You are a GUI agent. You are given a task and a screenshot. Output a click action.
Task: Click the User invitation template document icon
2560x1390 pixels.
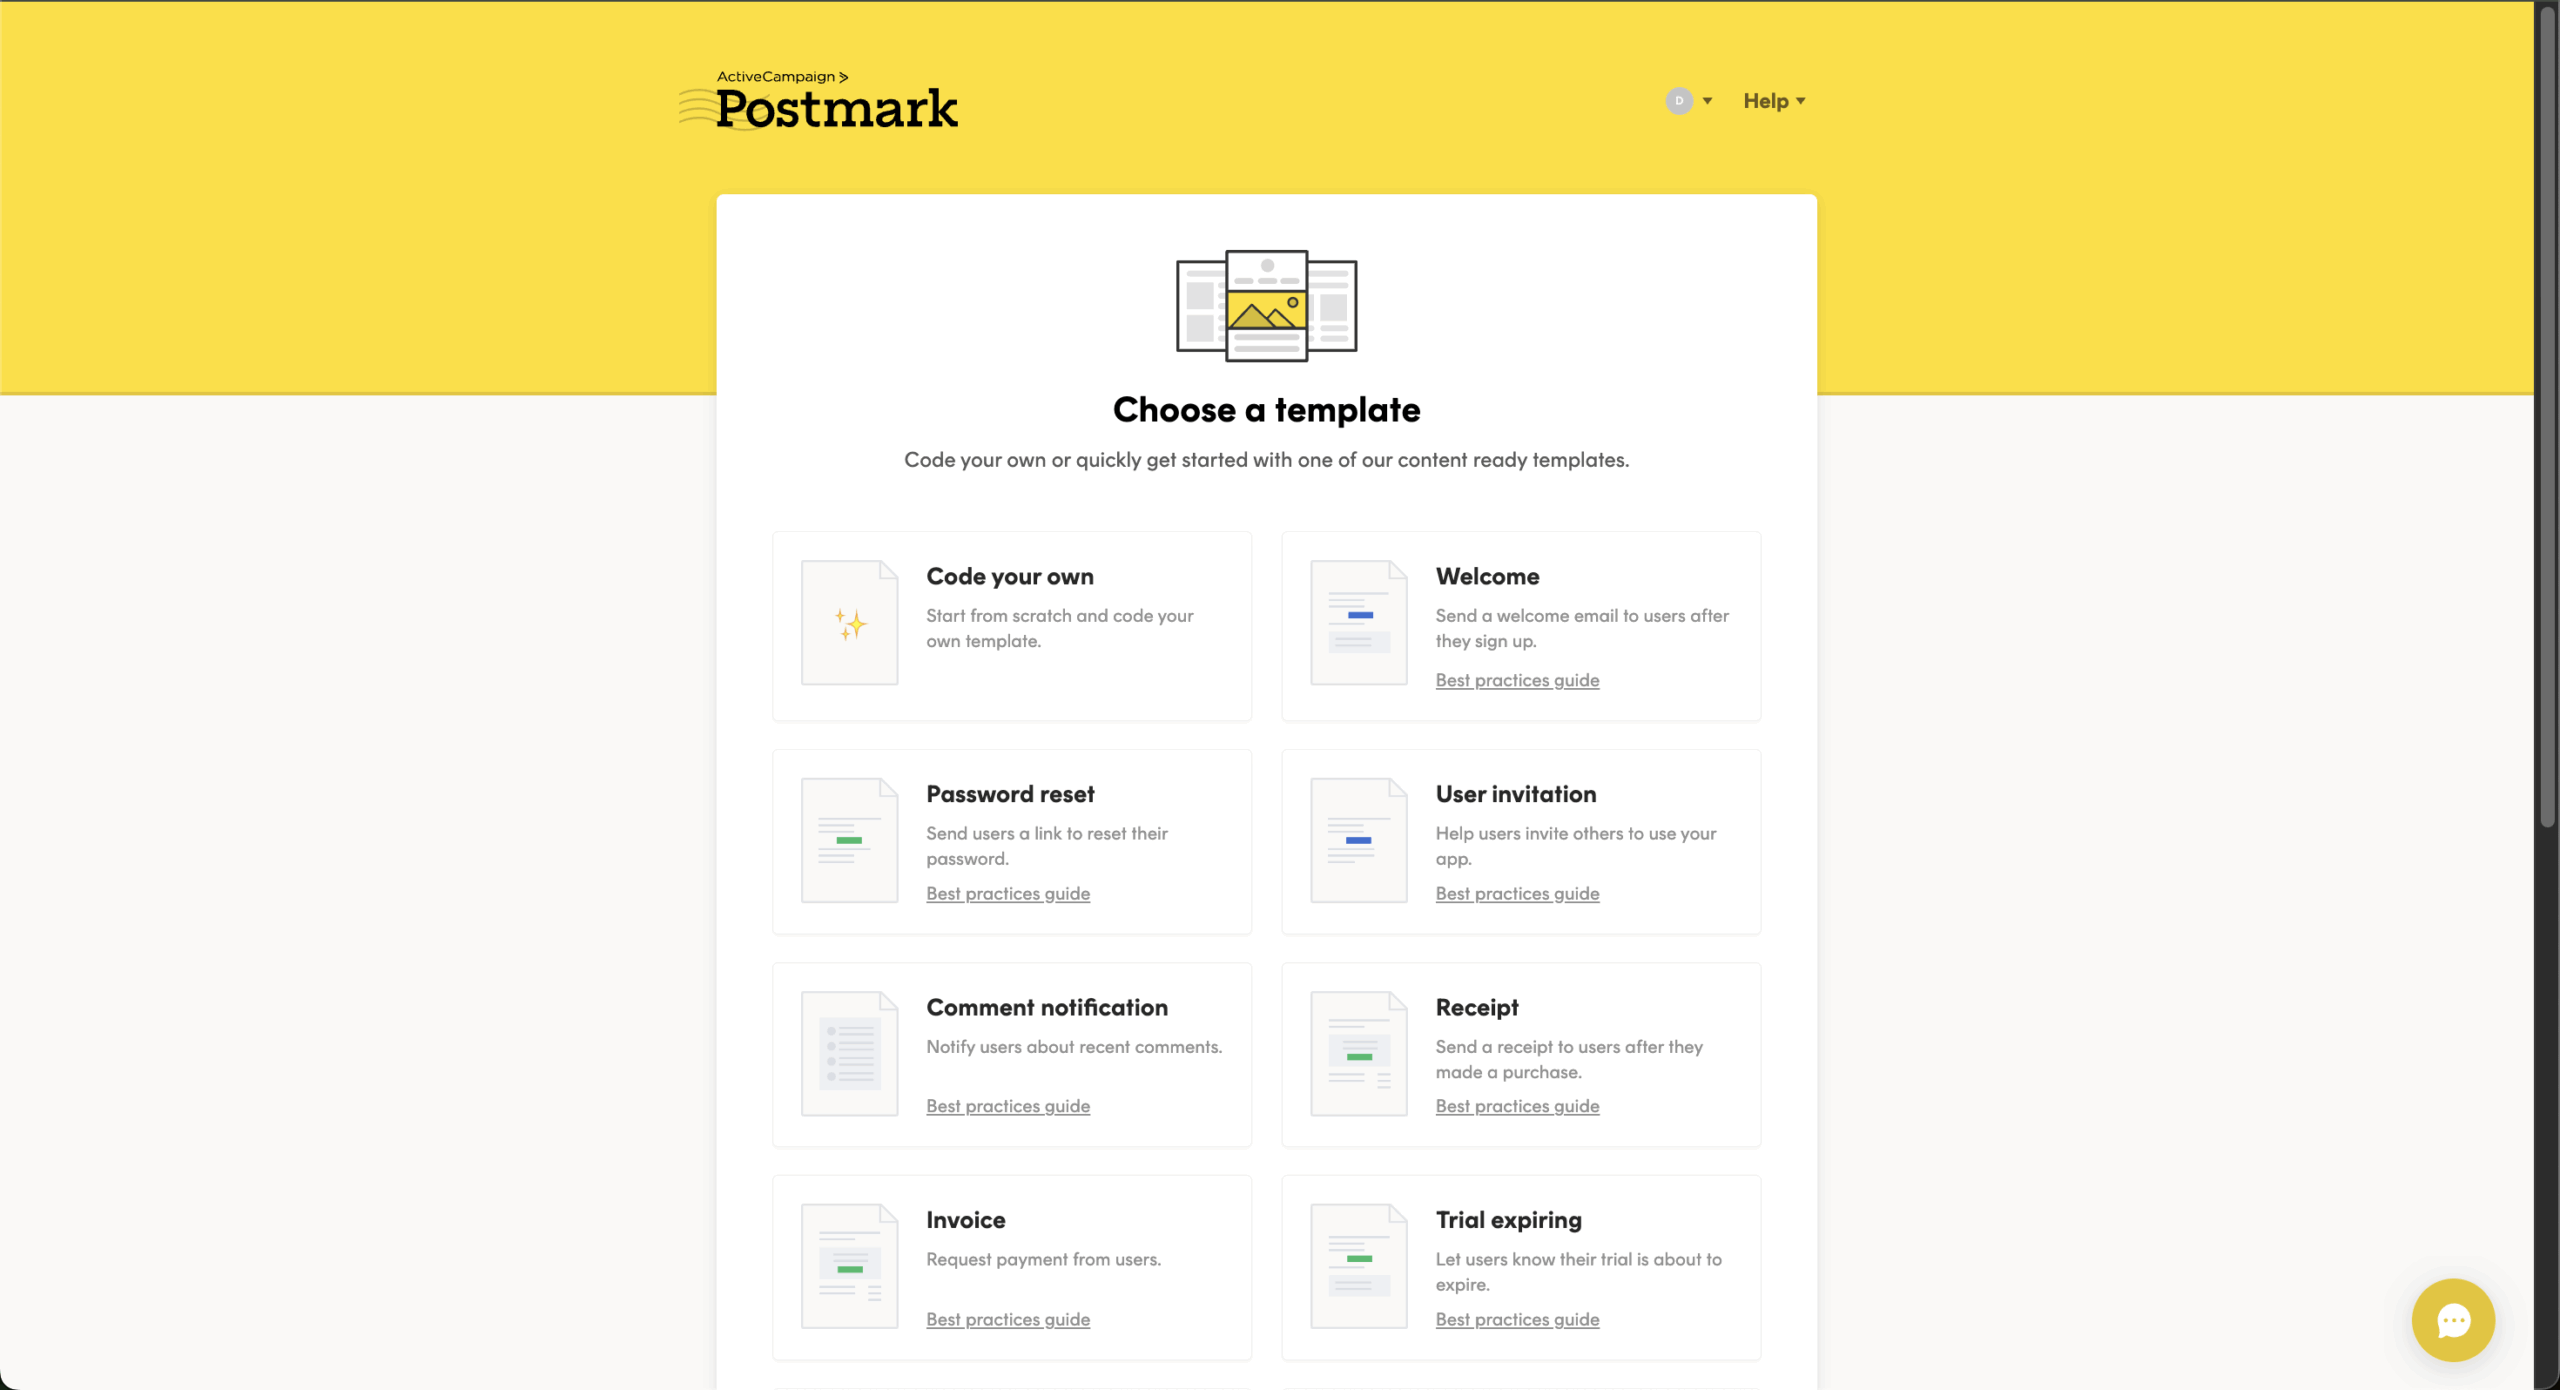(x=1359, y=840)
